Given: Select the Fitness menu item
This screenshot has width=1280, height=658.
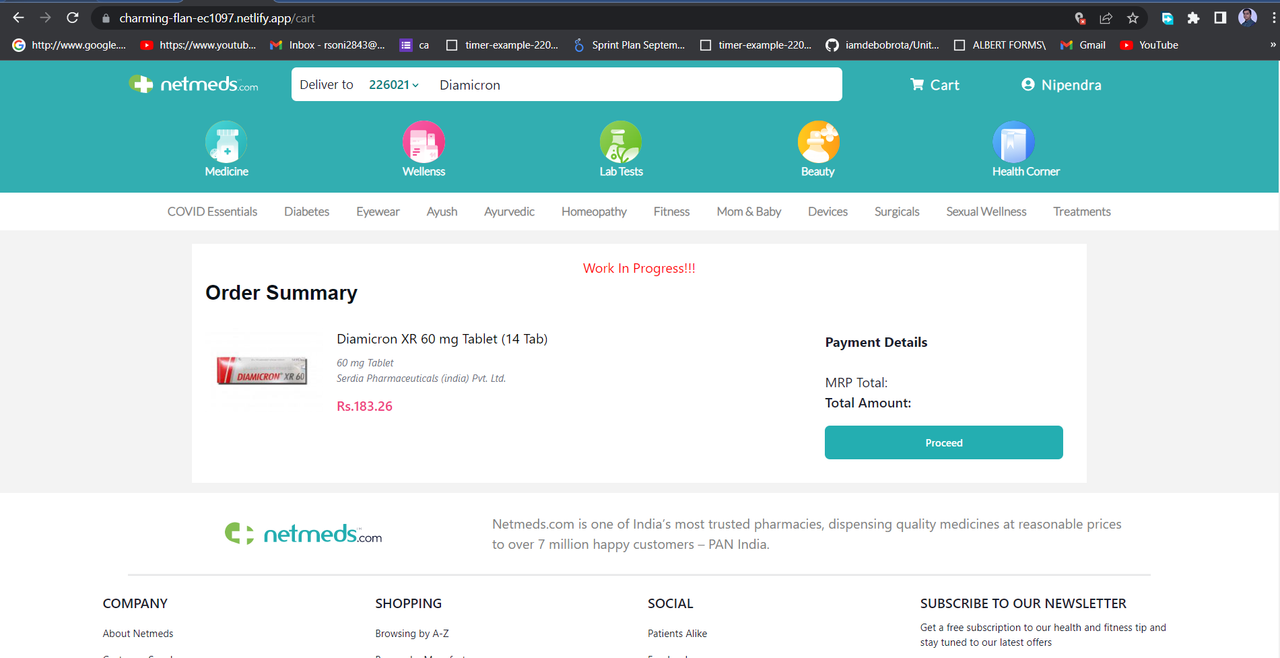Looking at the screenshot, I should 672,212.
